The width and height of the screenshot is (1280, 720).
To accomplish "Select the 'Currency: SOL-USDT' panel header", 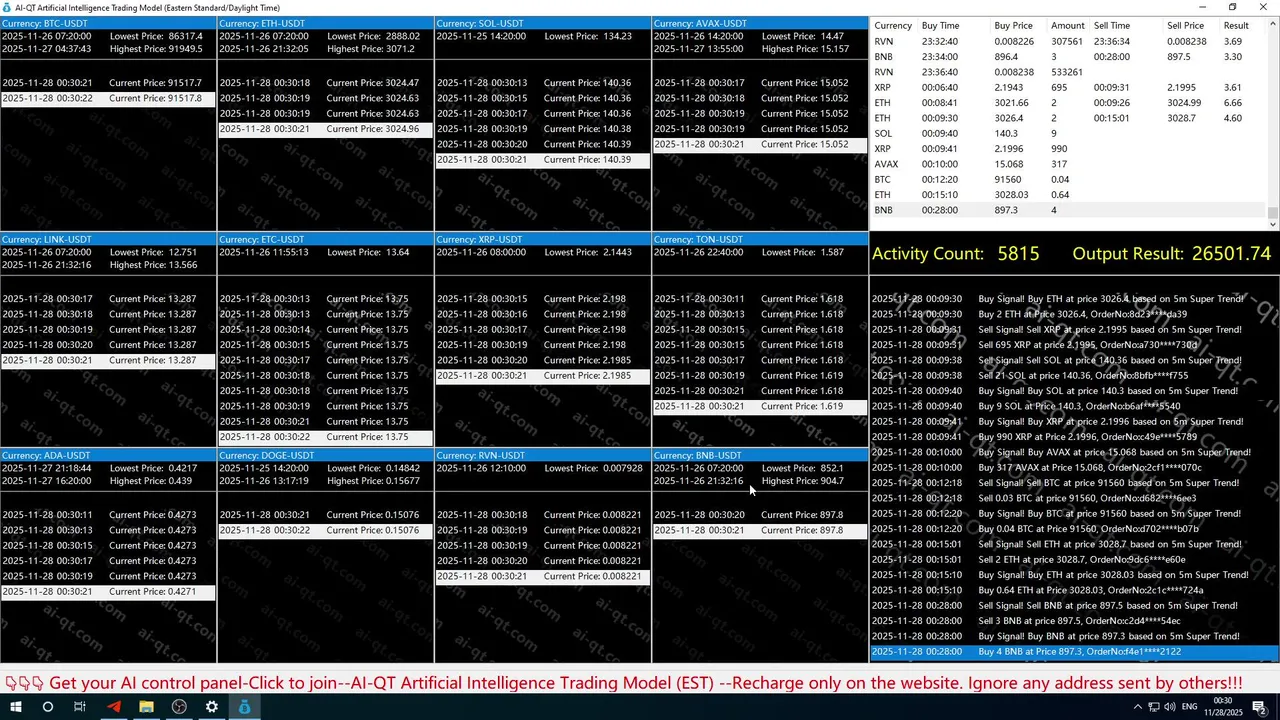I will click(x=543, y=23).
